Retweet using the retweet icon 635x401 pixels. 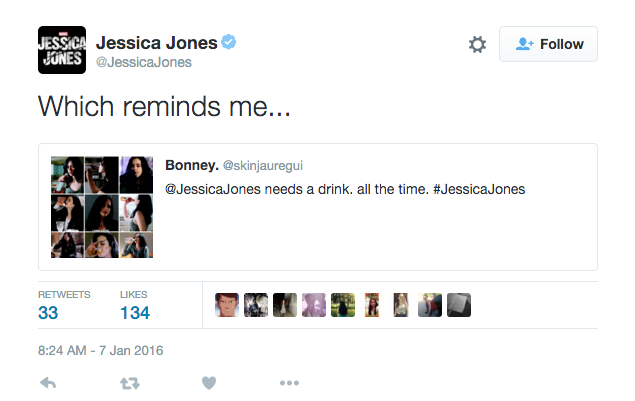pos(129,383)
